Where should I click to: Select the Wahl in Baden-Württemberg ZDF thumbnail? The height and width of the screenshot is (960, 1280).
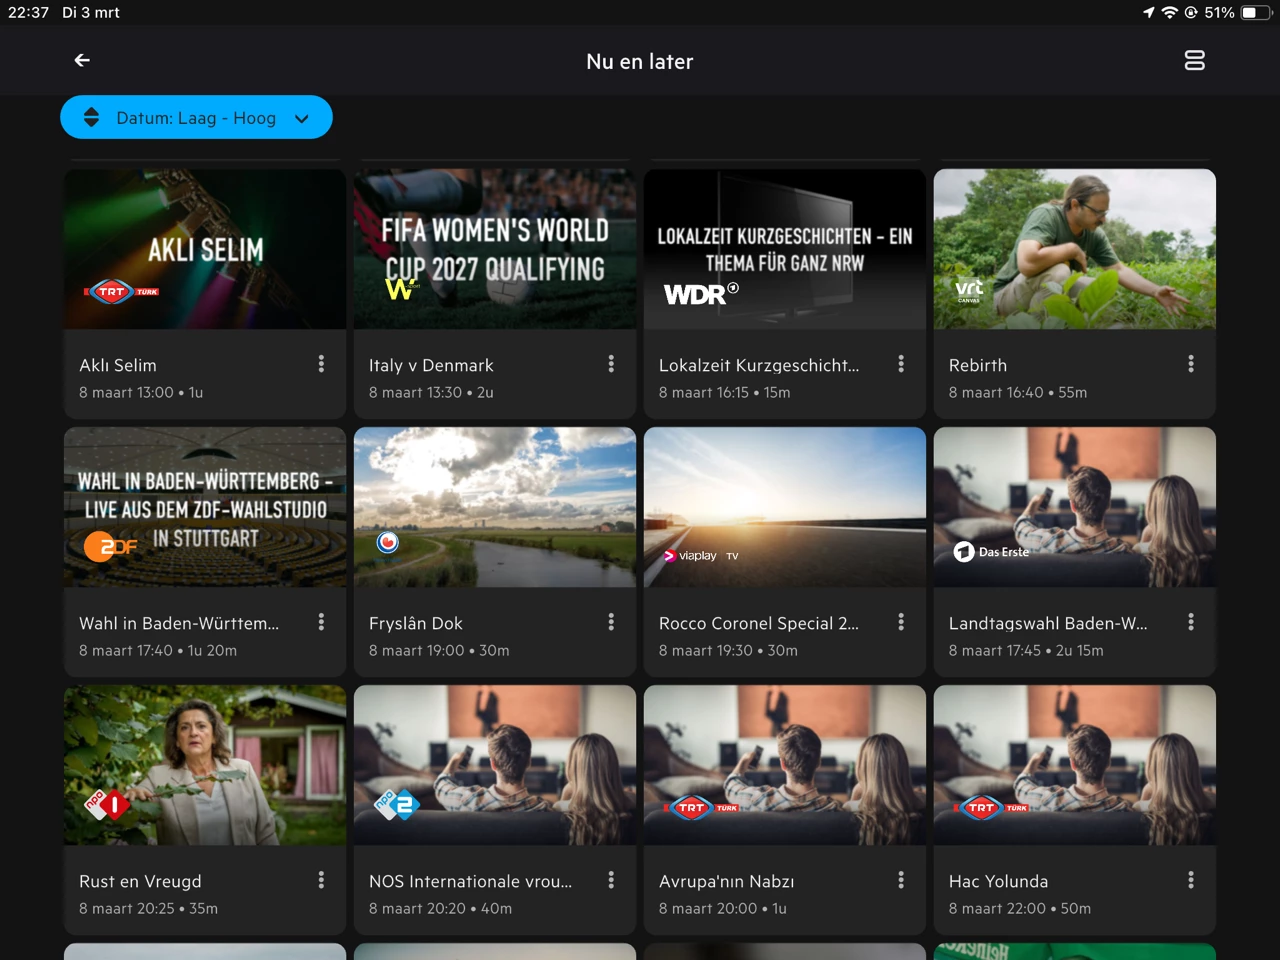pos(205,507)
